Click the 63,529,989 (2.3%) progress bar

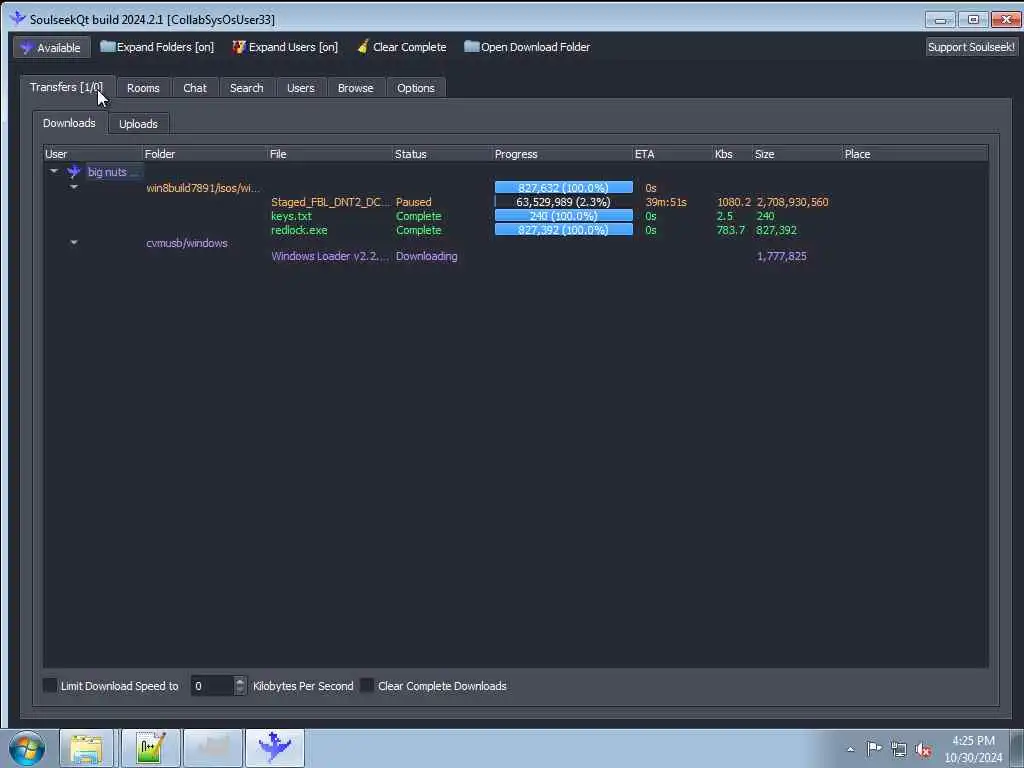pyautogui.click(x=564, y=202)
